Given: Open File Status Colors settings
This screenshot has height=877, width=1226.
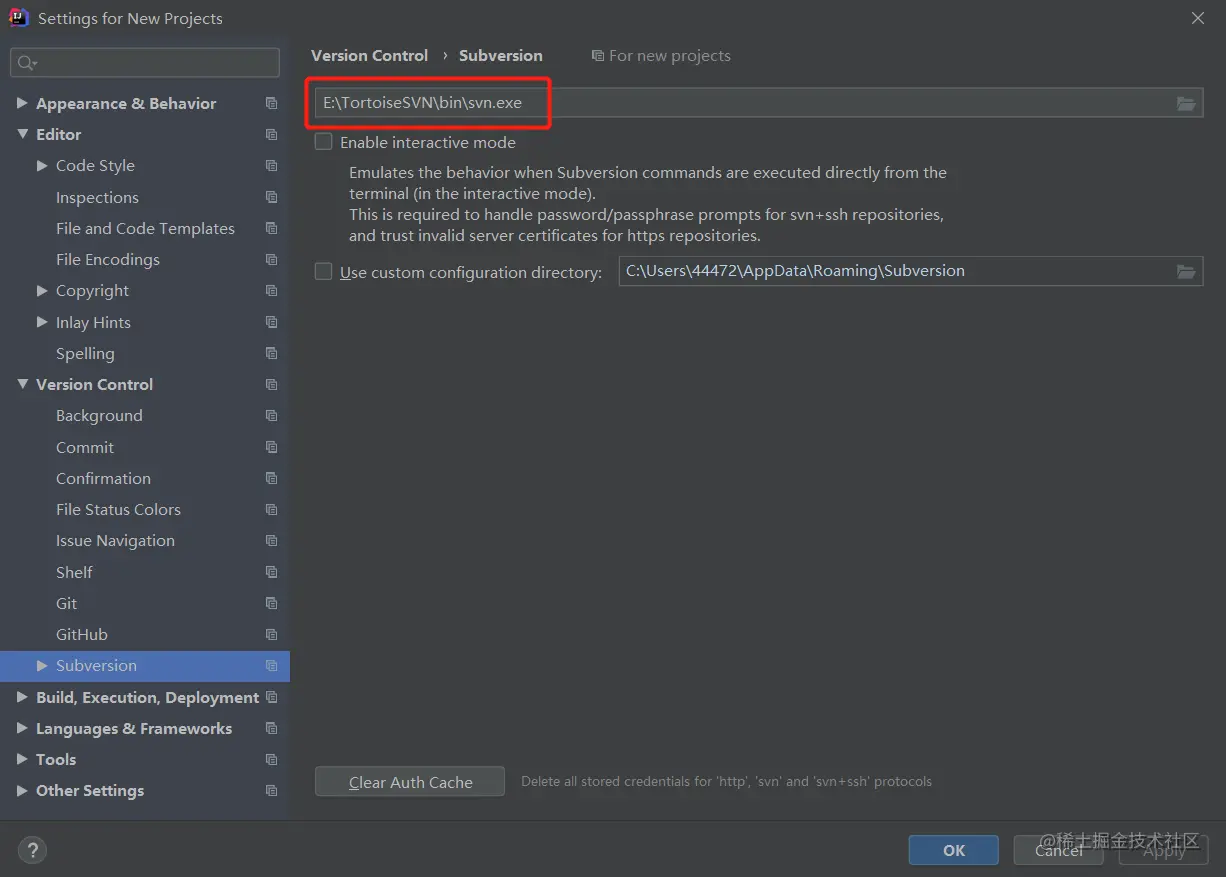Looking at the screenshot, I should (x=118, y=509).
